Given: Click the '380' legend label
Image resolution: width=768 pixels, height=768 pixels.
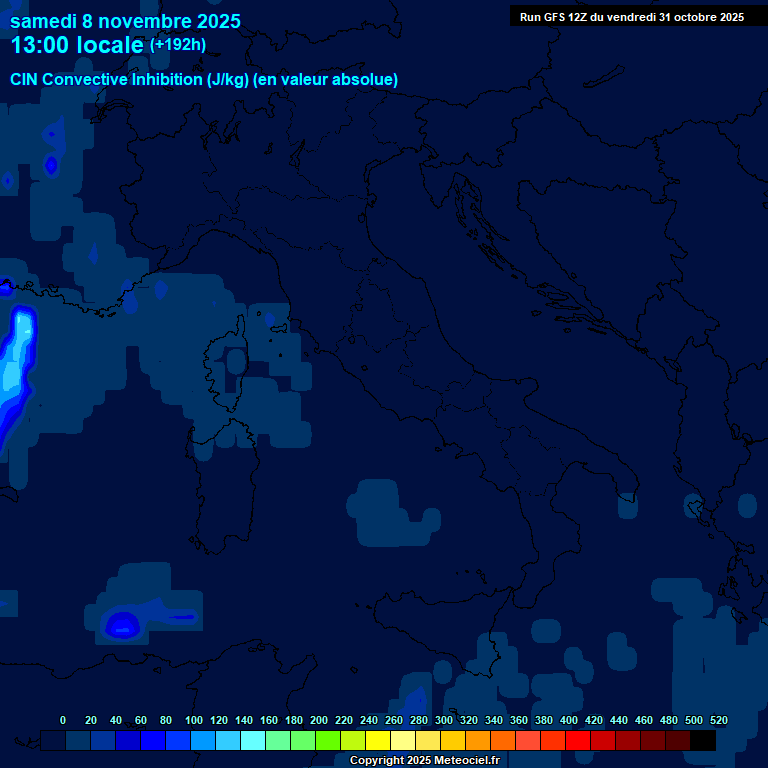Looking at the screenshot, I should click(543, 720).
